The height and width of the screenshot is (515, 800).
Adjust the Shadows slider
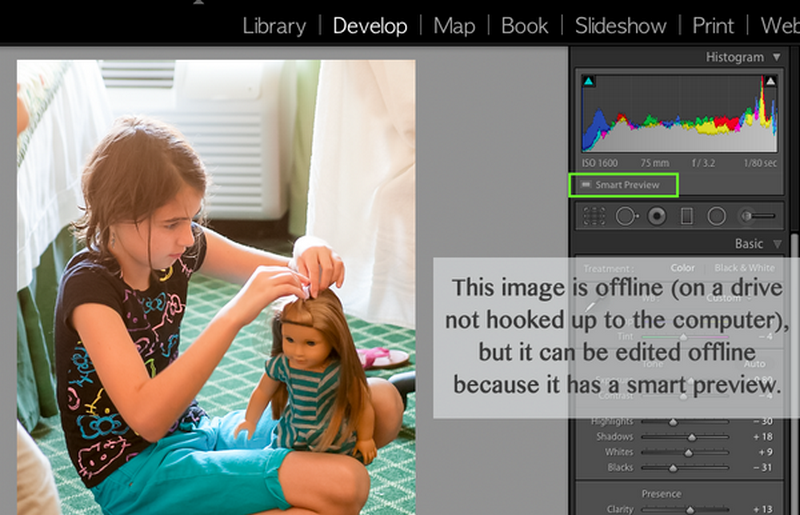coord(685,437)
